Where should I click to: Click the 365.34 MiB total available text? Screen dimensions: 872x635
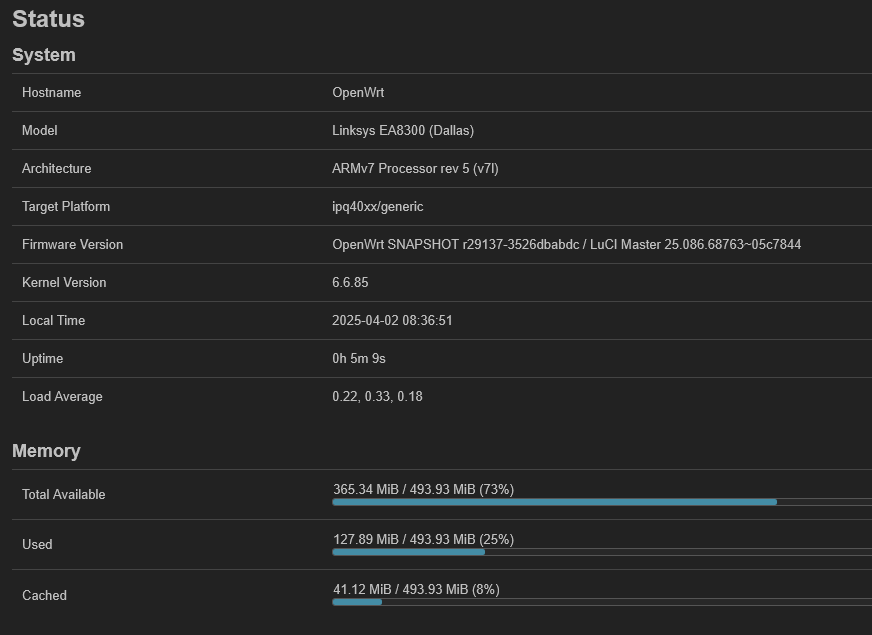423,489
